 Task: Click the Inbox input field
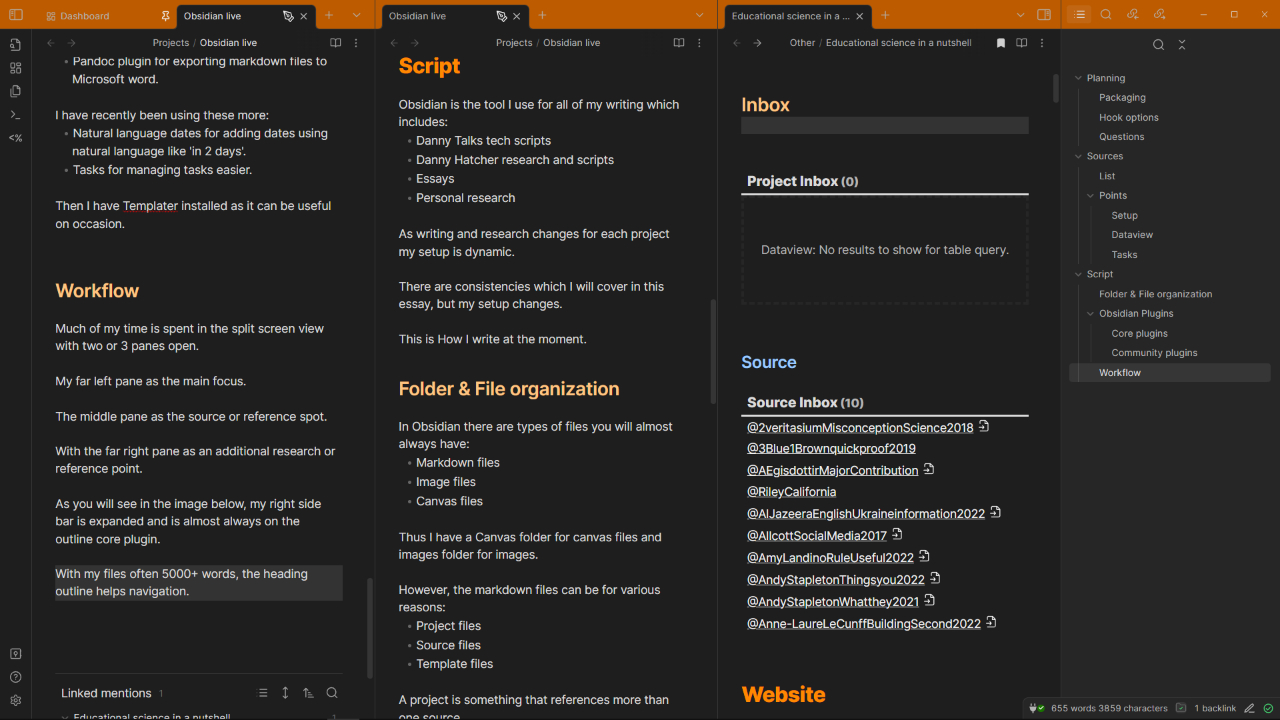coord(884,126)
